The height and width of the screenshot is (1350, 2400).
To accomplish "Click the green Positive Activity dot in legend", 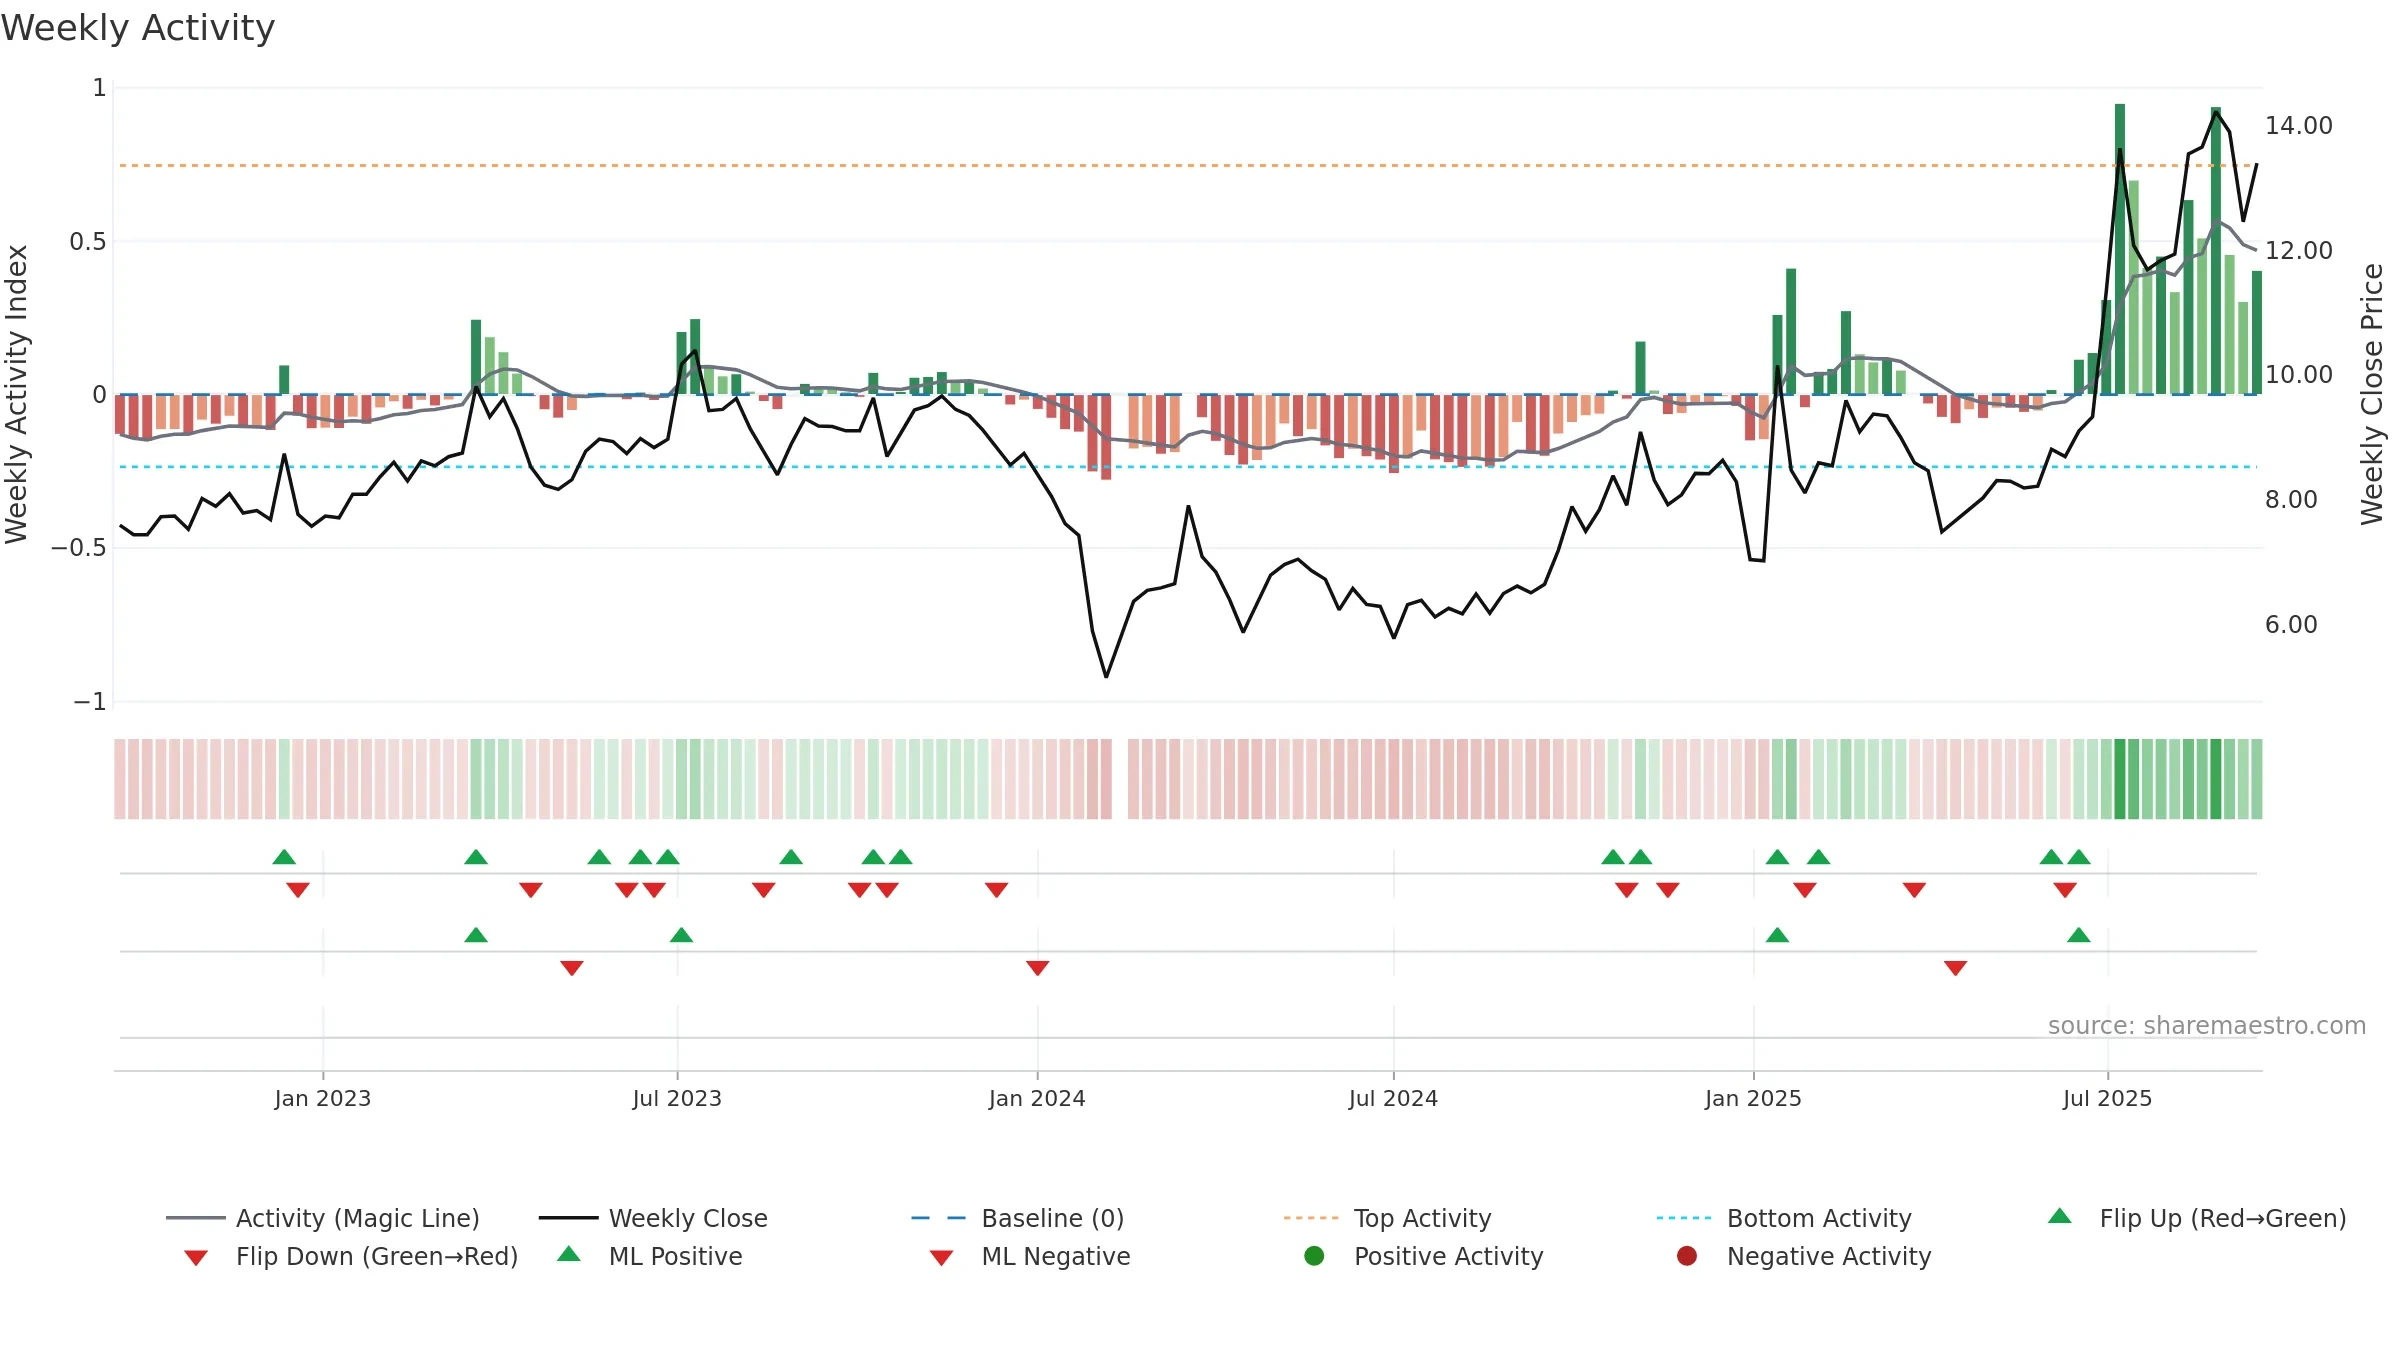I will pyautogui.click(x=1314, y=1256).
